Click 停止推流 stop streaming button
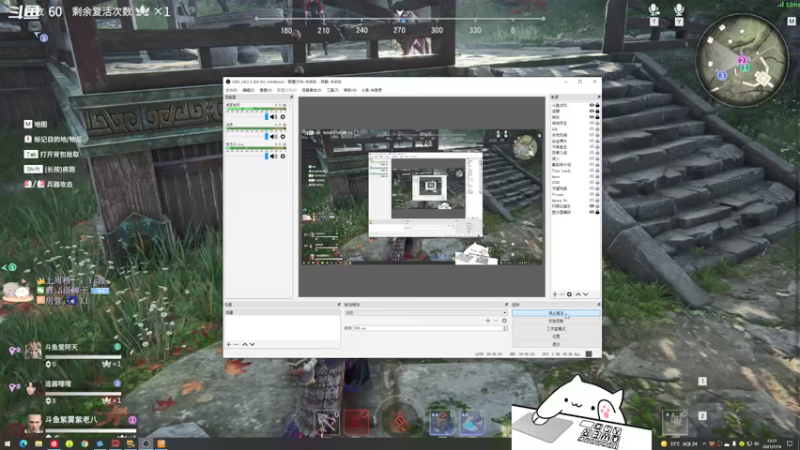Image resolution: width=800 pixels, height=450 pixels. (556, 313)
